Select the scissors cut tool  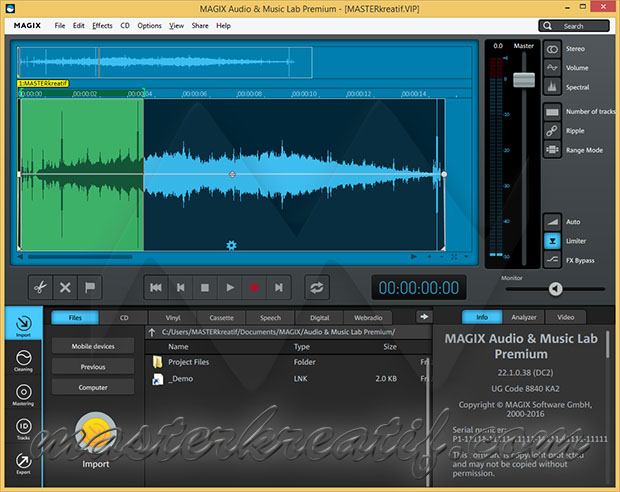click(40, 288)
